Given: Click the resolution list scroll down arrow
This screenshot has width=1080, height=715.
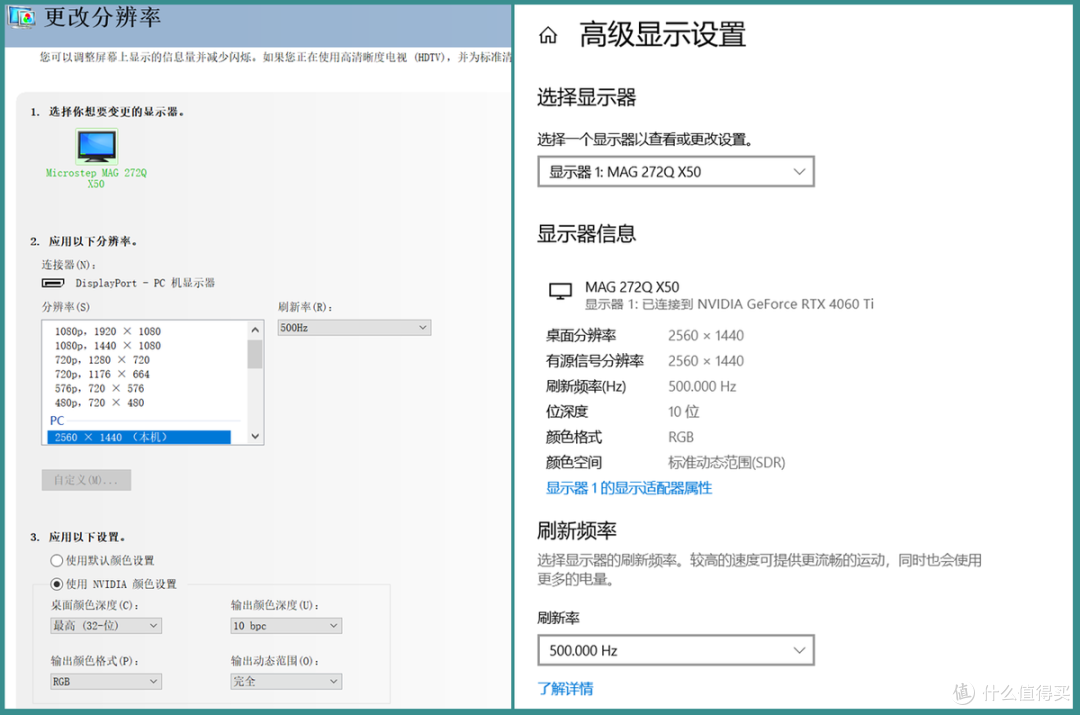Looking at the screenshot, I should 255,436.
